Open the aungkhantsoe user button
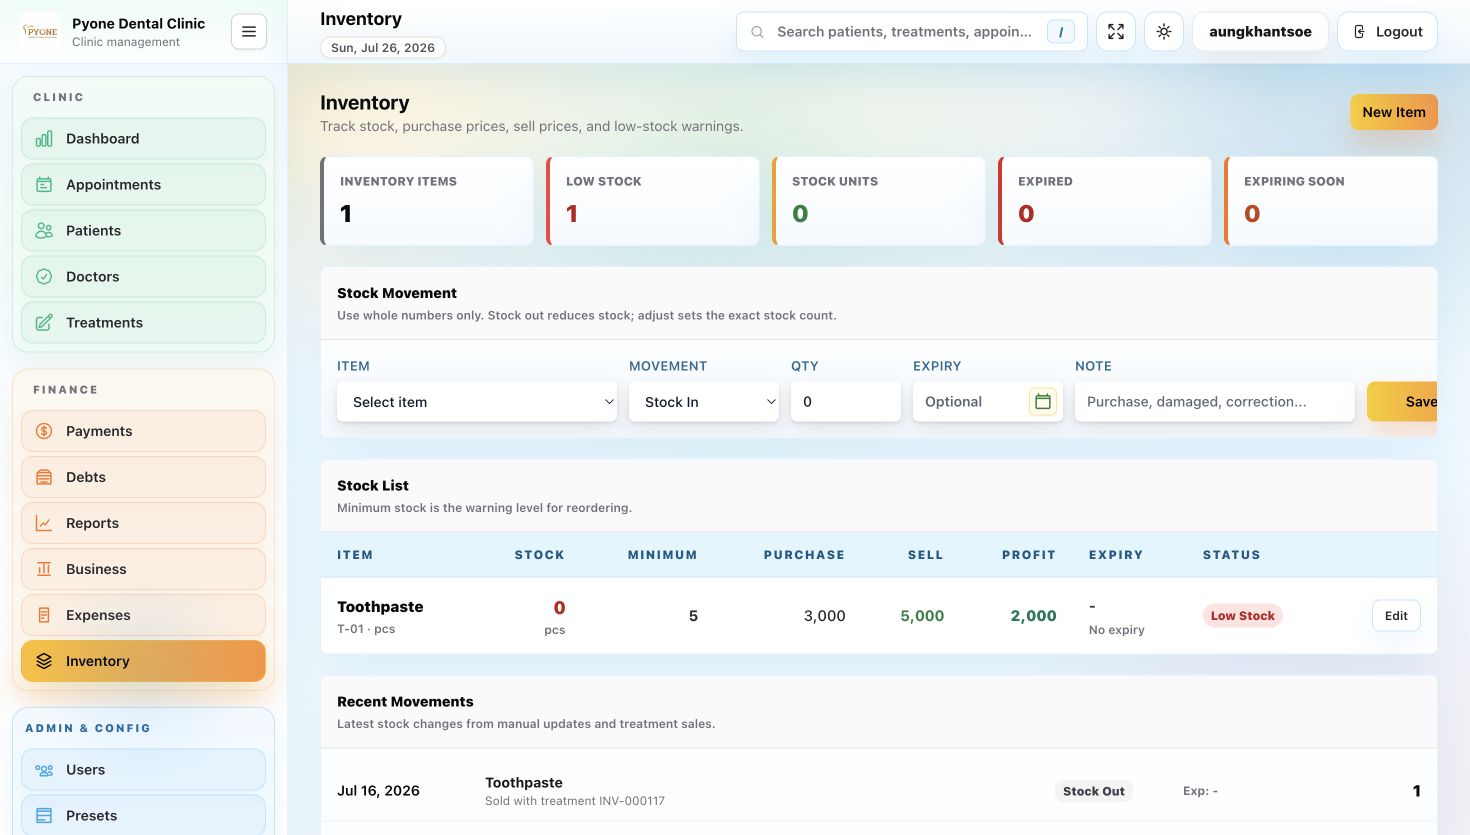 pos(1260,32)
